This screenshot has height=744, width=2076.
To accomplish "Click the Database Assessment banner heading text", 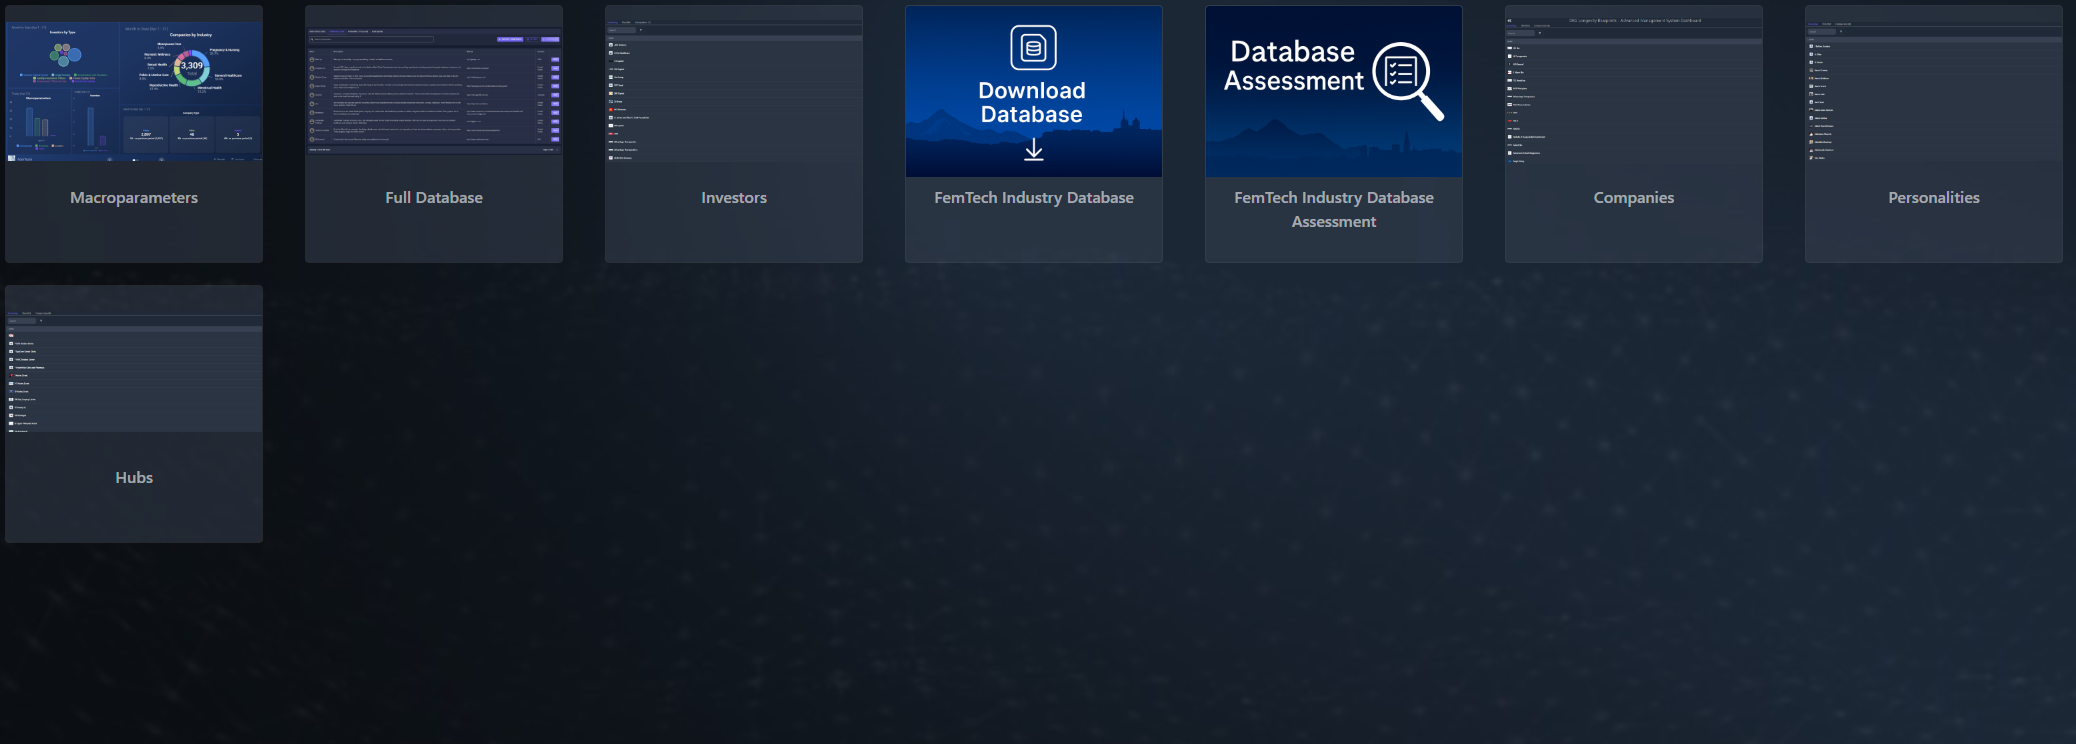I will coord(1293,66).
